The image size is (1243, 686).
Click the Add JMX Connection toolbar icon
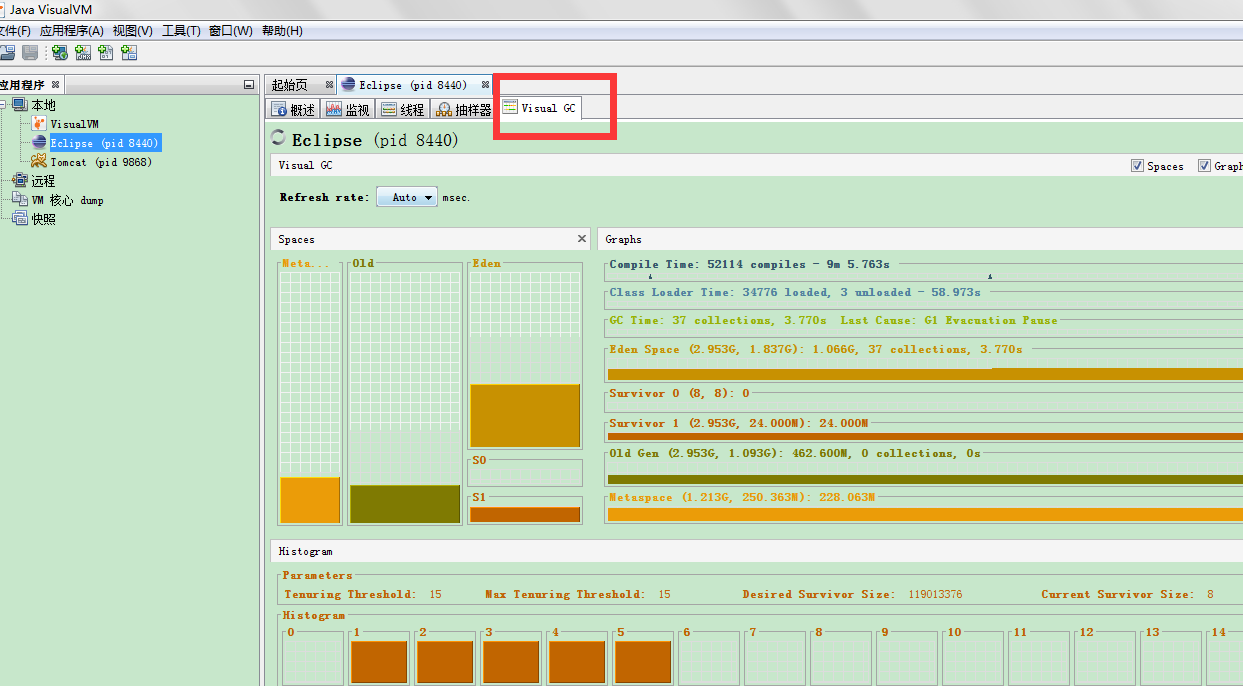click(83, 52)
